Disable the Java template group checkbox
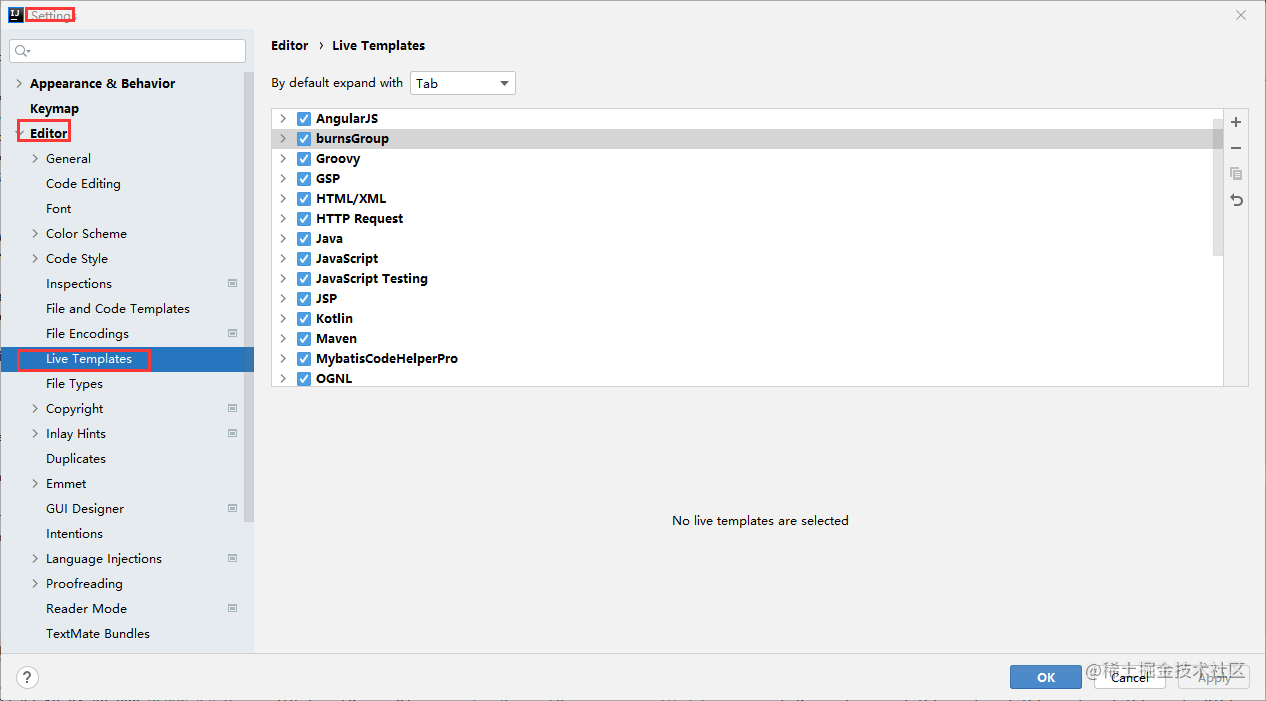1266x701 pixels. coord(304,238)
